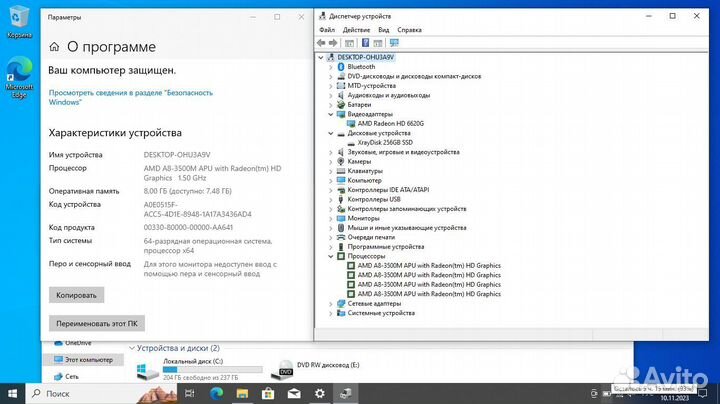Click Переименовать этот ПК button
Screen dimensions: 720x404
tap(97, 324)
